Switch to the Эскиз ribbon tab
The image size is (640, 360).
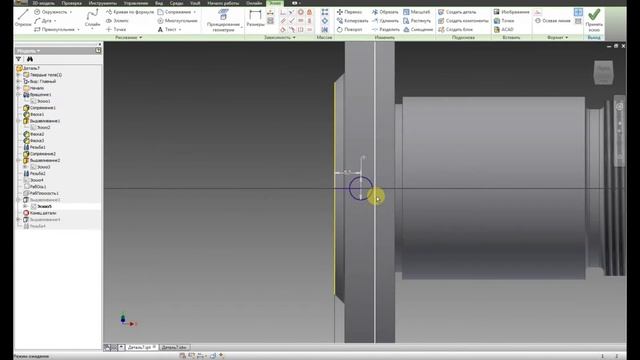(275, 3)
